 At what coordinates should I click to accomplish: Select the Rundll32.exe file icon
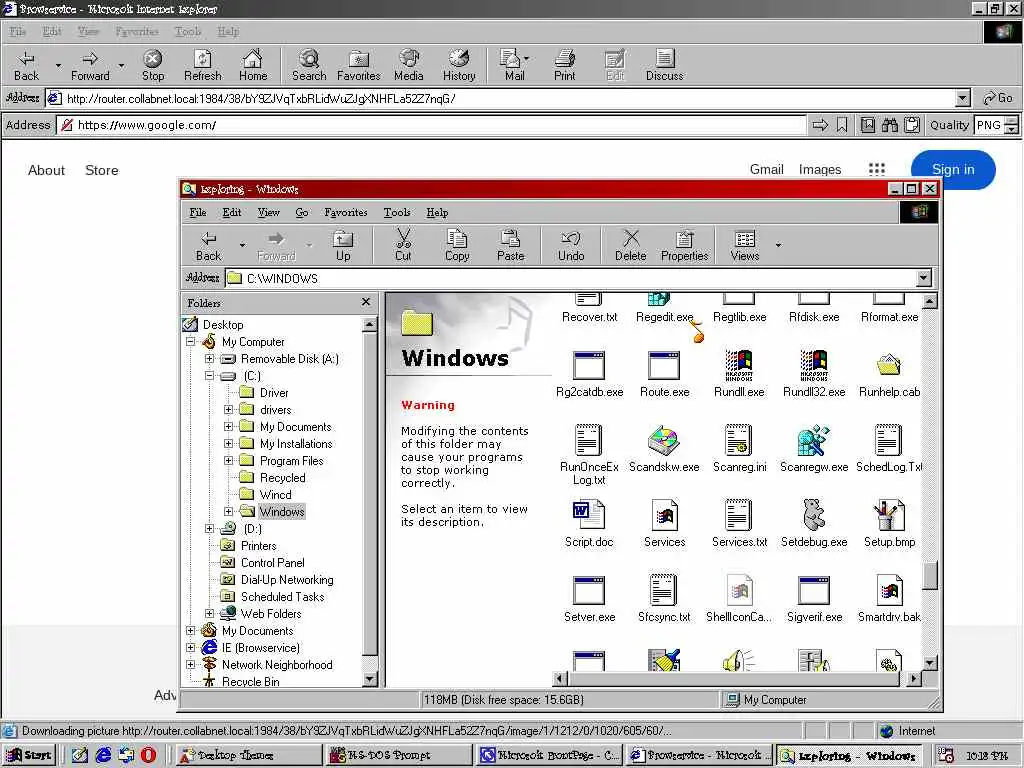click(814, 374)
